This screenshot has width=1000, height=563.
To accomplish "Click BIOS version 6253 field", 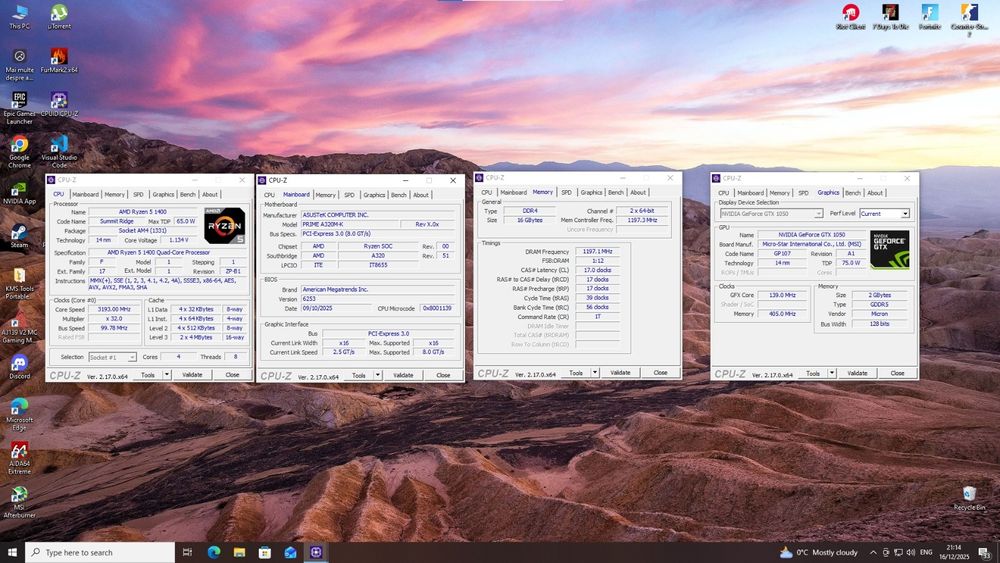I will tap(378, 298).
